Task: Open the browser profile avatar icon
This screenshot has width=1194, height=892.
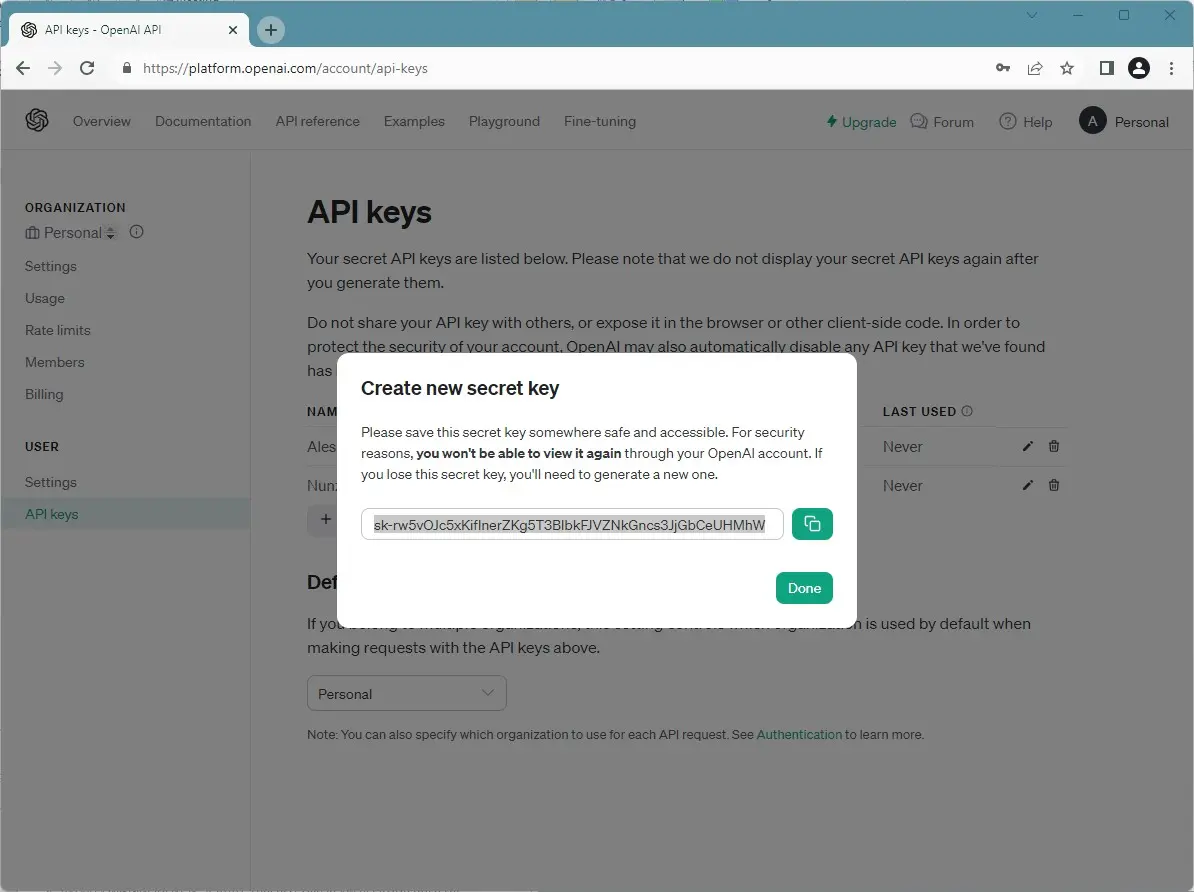Action: point(1138,68)
